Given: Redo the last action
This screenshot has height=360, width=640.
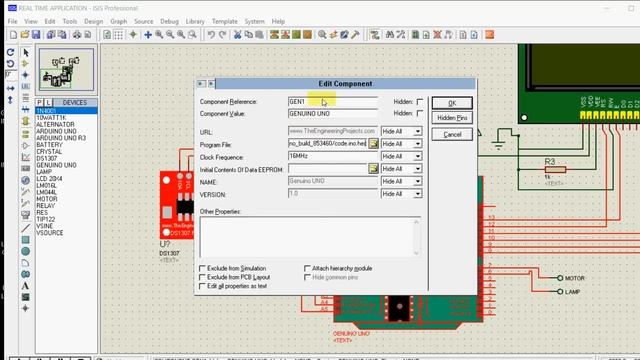Looking at the screenshot, I should [x=222, y=35].
